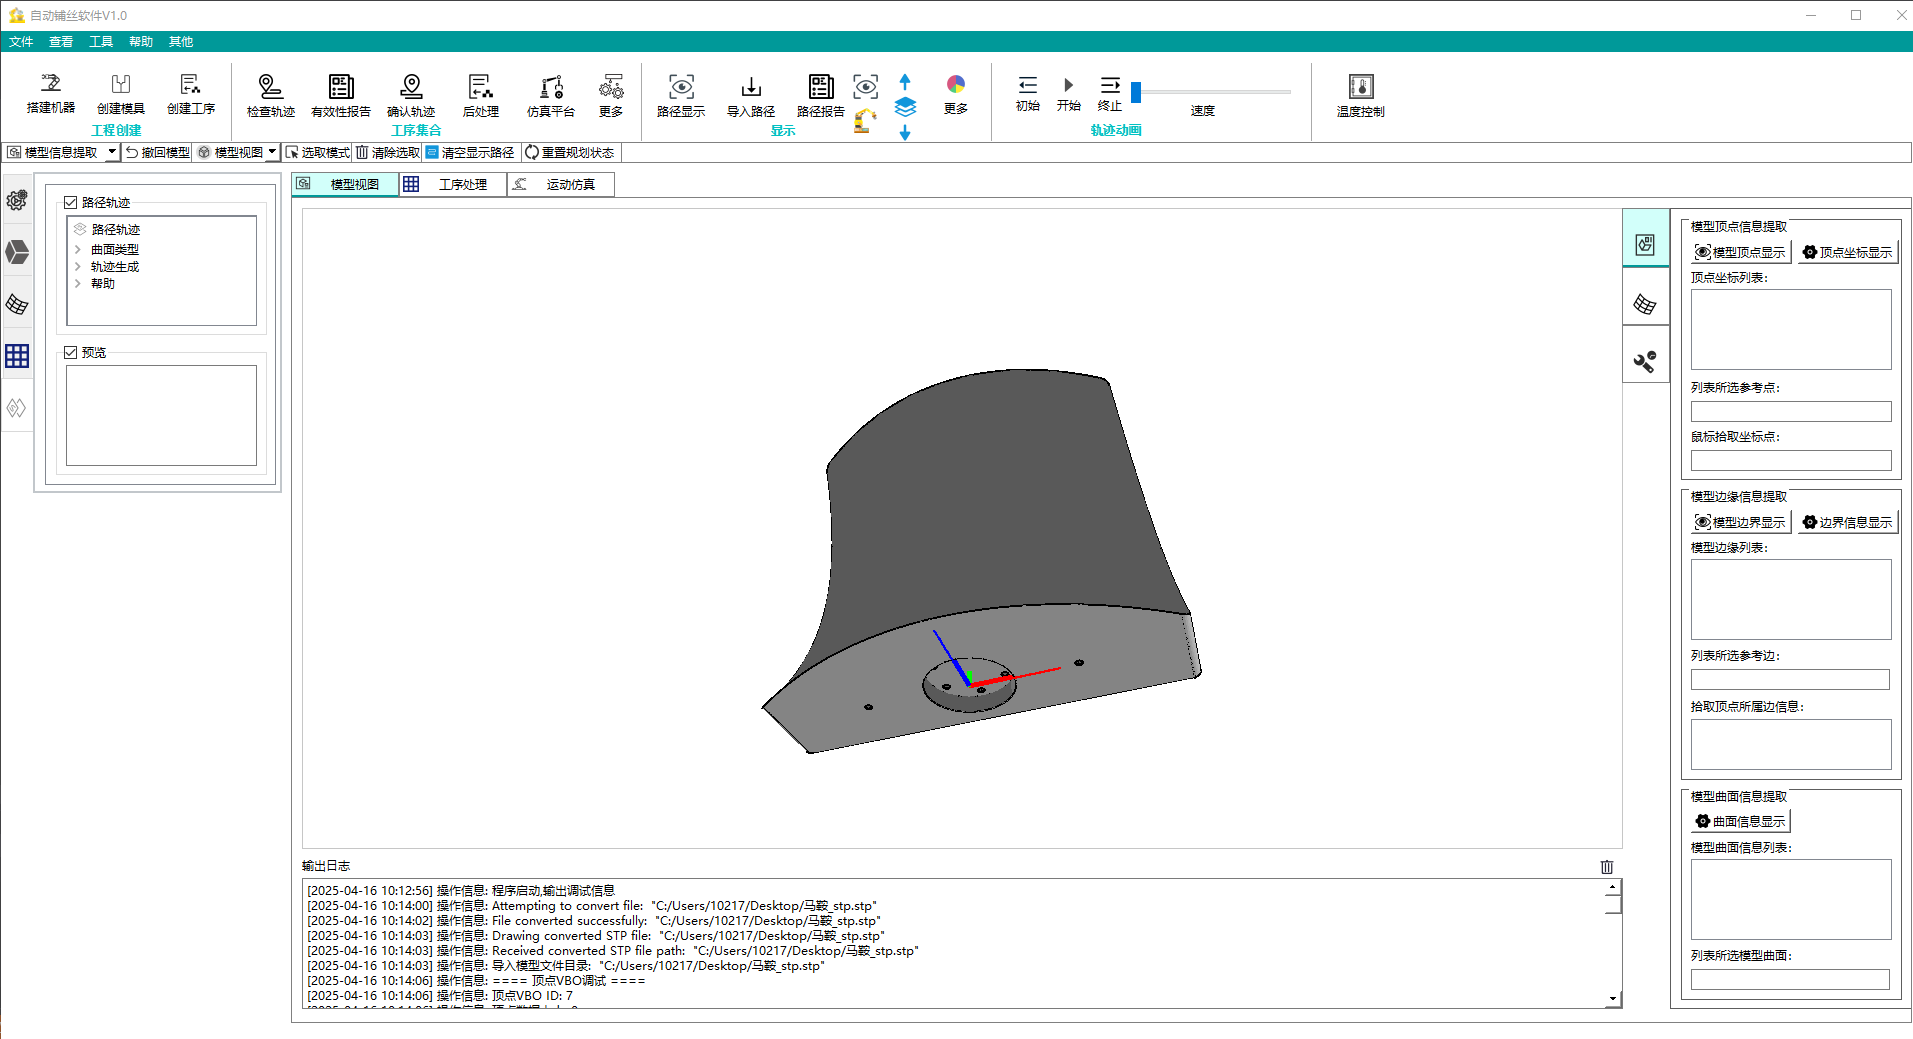The image size is (1913, 1039).
Task: Expand the 帮助 tree node
Action: click(x=78, y=283)
